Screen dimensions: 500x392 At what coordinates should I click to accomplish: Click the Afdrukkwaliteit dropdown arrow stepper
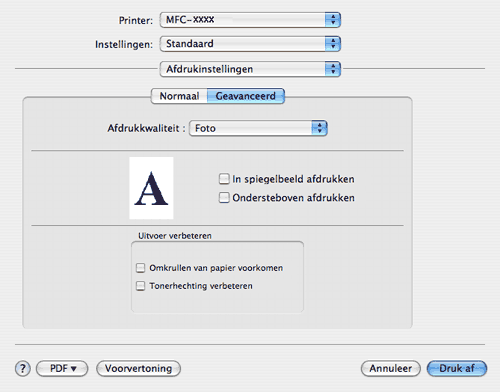319,128
